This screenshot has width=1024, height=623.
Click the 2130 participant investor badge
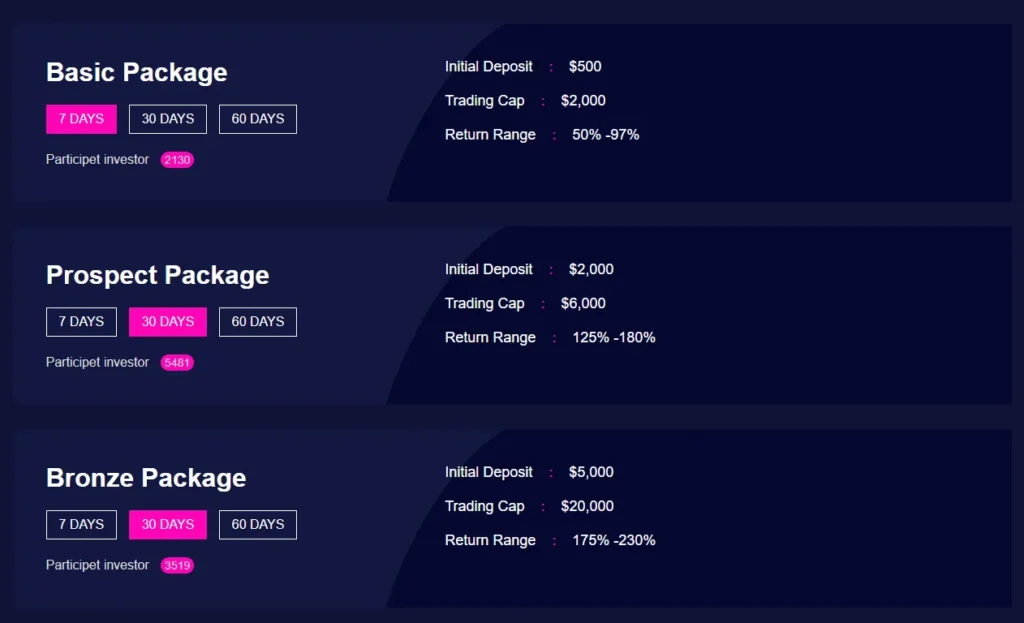click(177, 160)
